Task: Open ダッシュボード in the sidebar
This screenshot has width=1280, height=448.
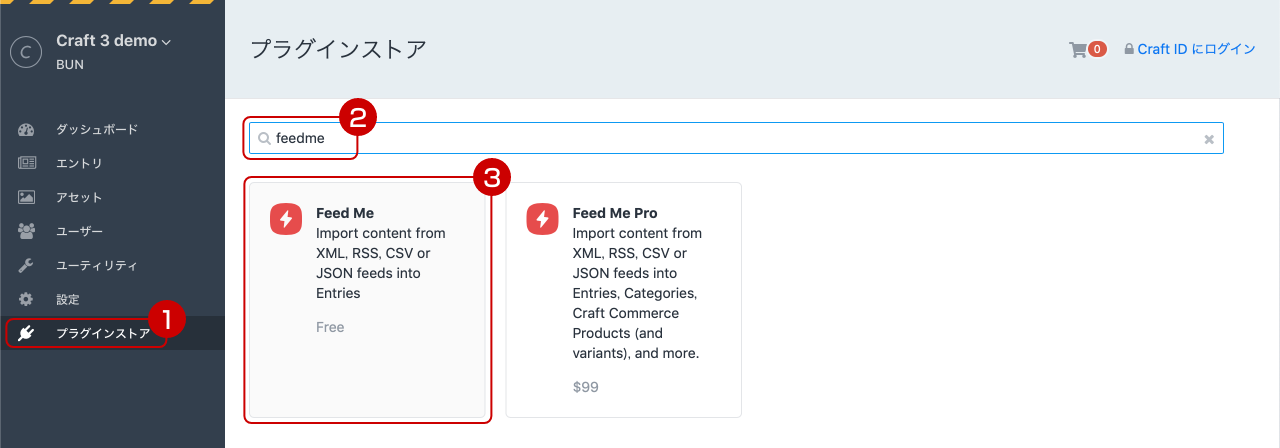Action: (x=97, y=130)
